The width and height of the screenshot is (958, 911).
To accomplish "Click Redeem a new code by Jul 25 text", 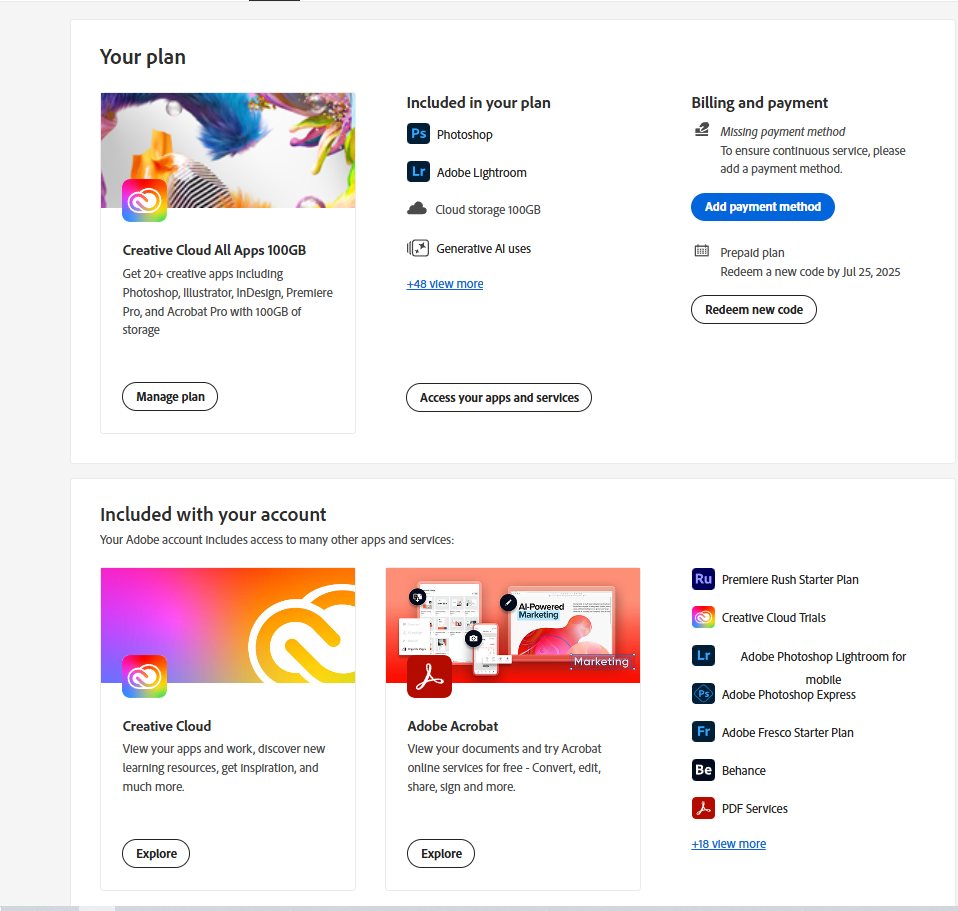I will pos(810,272).
